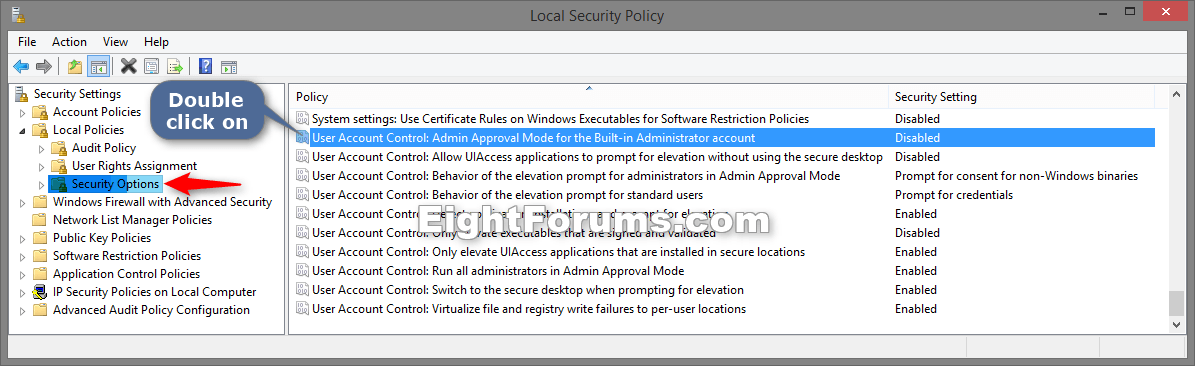The image size is (1195, 366).
Task: Click the Virtualize file and registry policy icon
Action: (303, 310)
